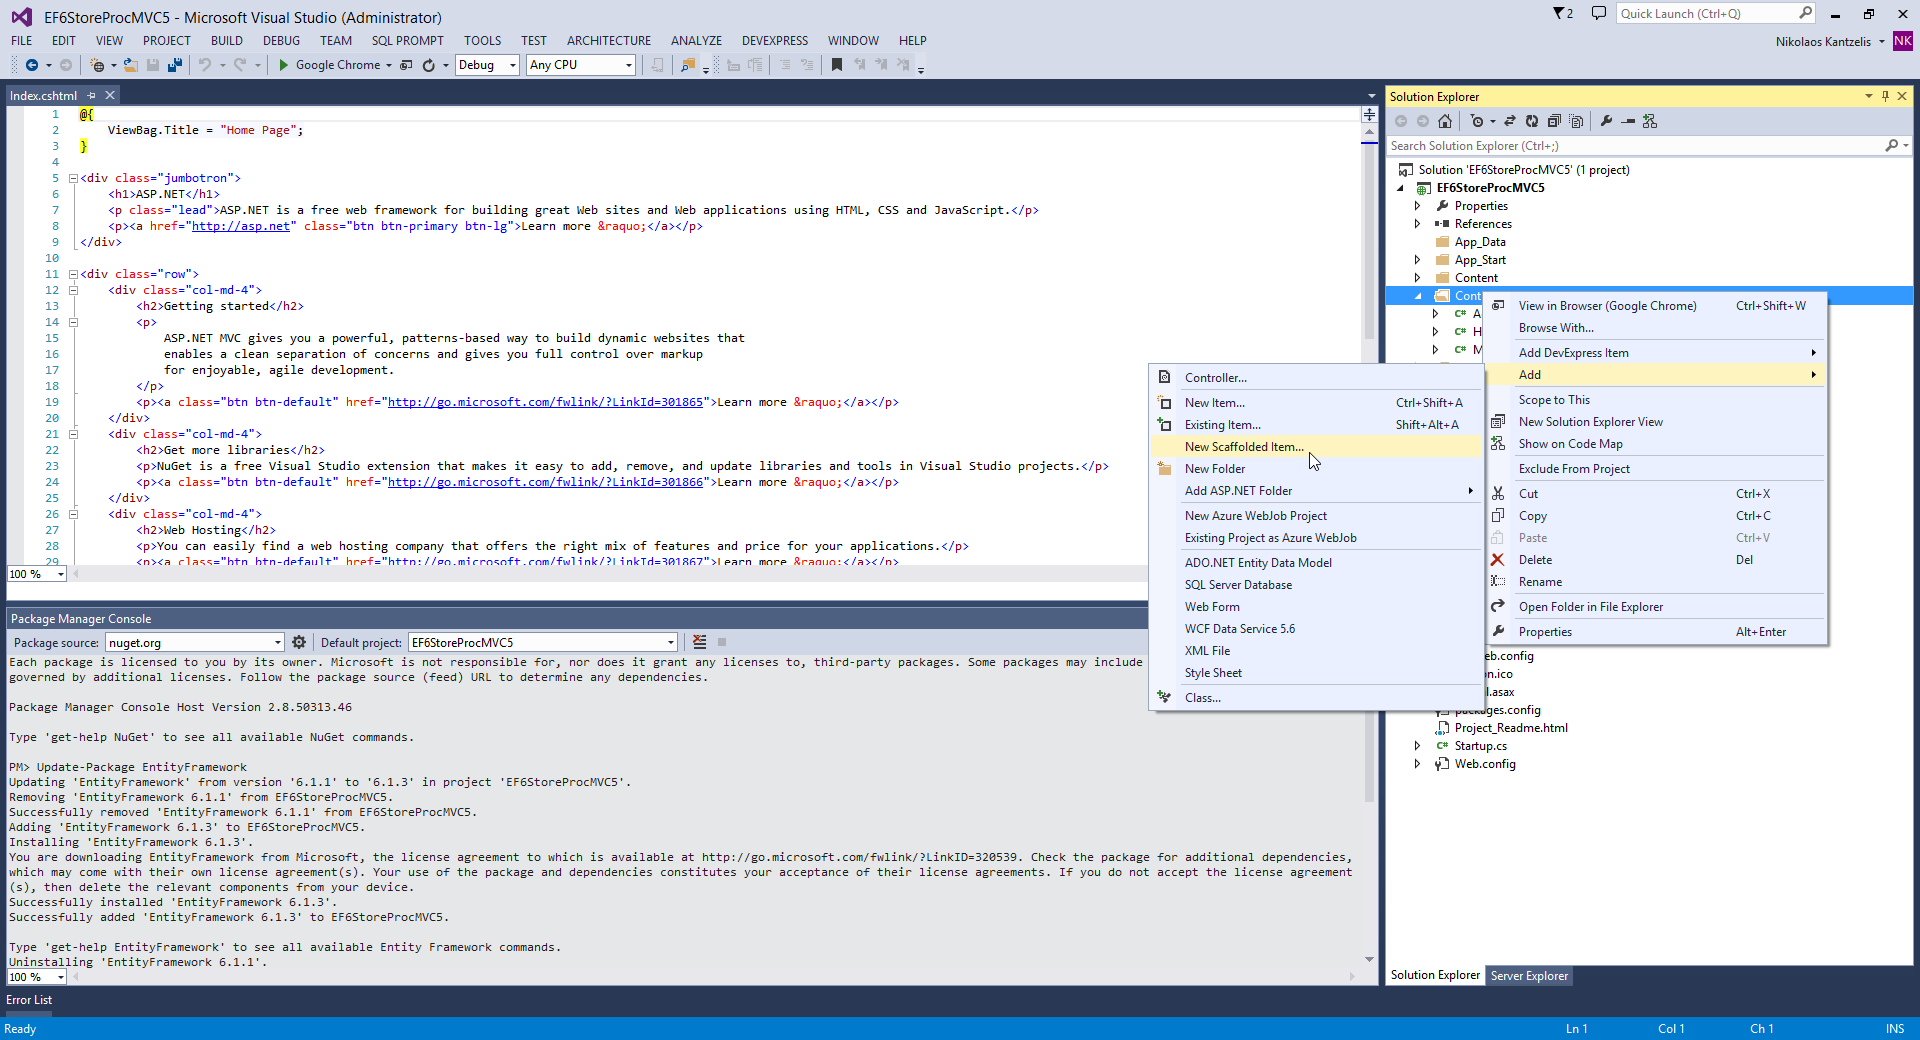This screenshot has height=1040, width=1920.
Task: Choose ADO.NET Entity Data Model
Action: pos(1316,563)
